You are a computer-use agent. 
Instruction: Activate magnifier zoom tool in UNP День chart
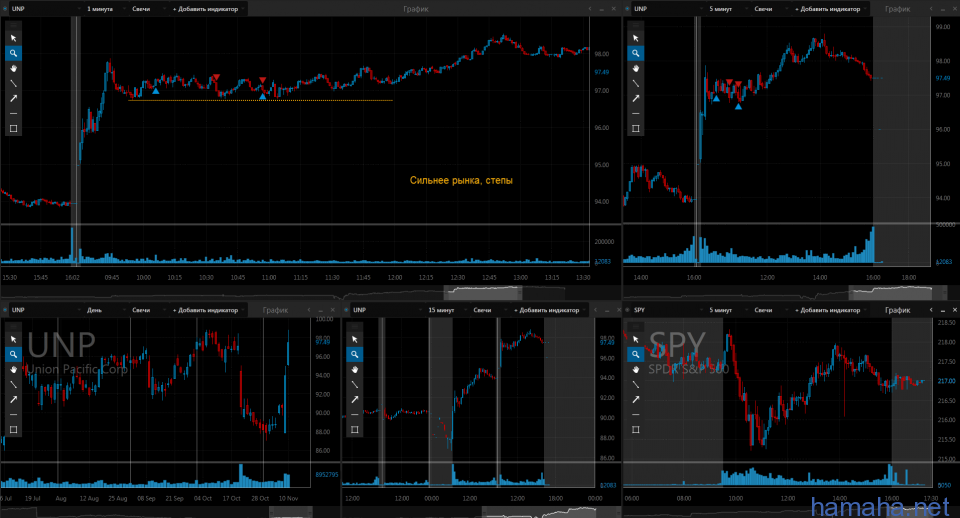(13, 354)
